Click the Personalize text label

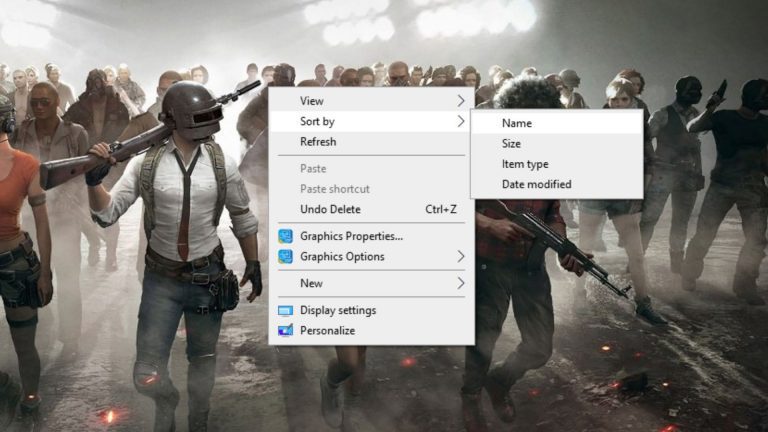click(327, 330)
